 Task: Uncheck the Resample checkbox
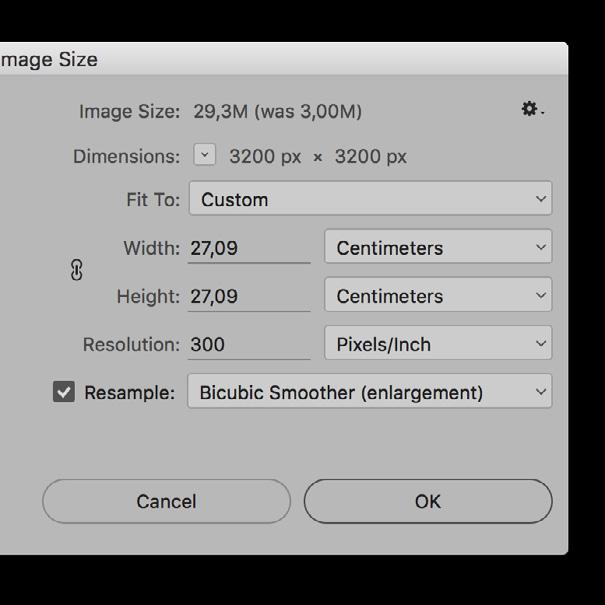64,392
